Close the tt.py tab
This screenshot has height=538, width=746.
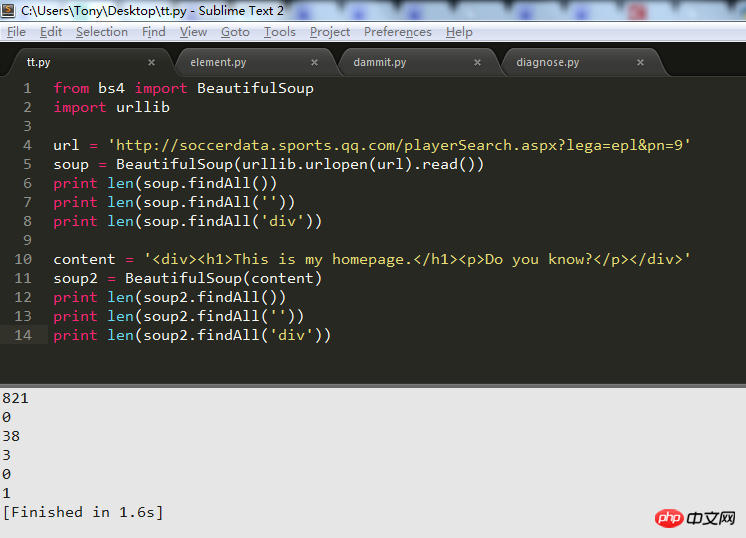pos(151,62)
